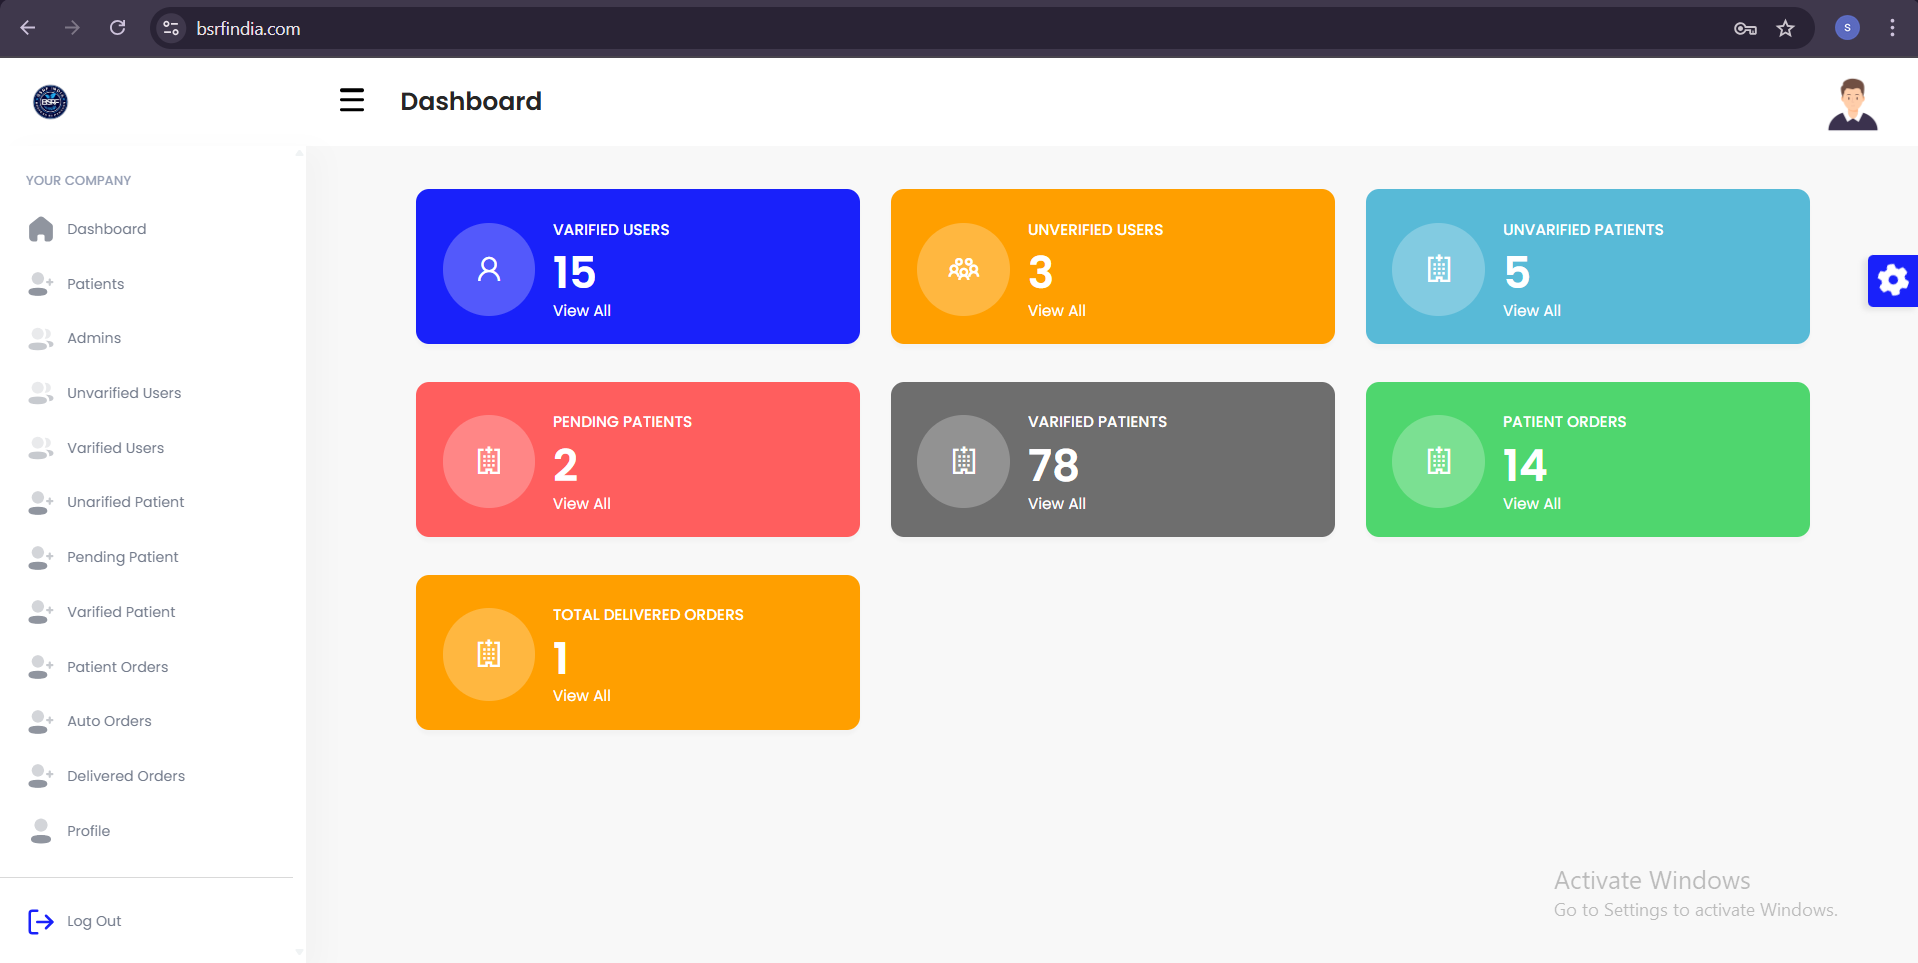Open Patients from the sidebar
This screenshot has width=1918, height=963.
tap(95, 284)
